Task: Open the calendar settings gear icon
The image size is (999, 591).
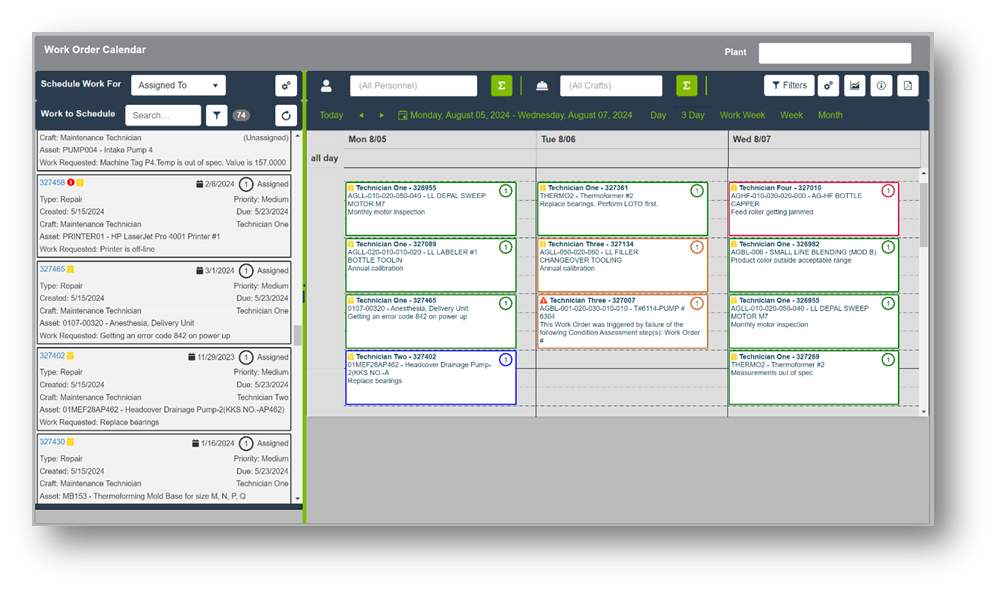Action: point(828,86)
